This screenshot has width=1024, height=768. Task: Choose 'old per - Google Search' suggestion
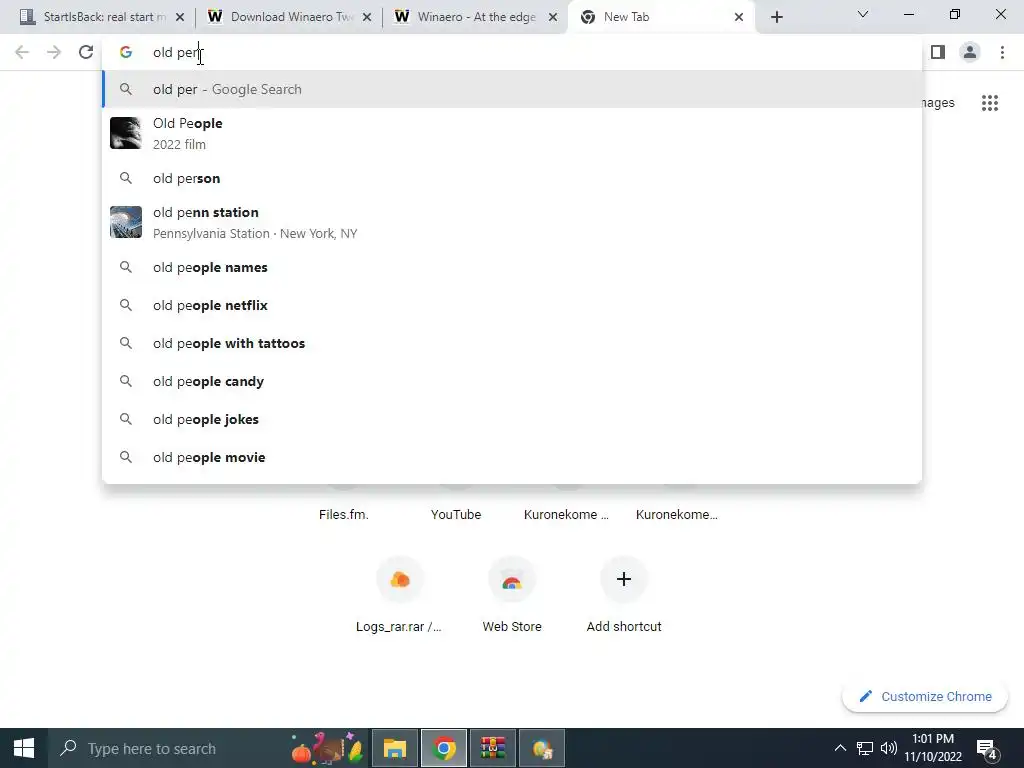[x=512, y=89]
